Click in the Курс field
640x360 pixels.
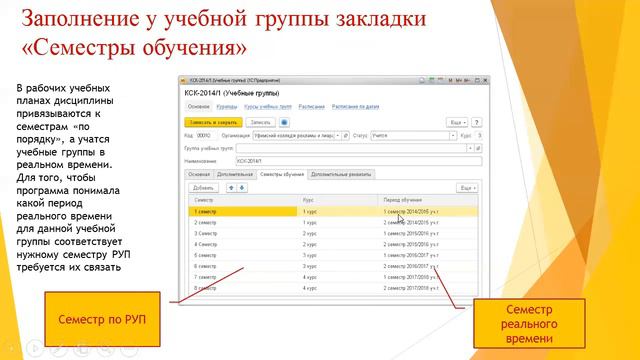click(x=479, y=136)
